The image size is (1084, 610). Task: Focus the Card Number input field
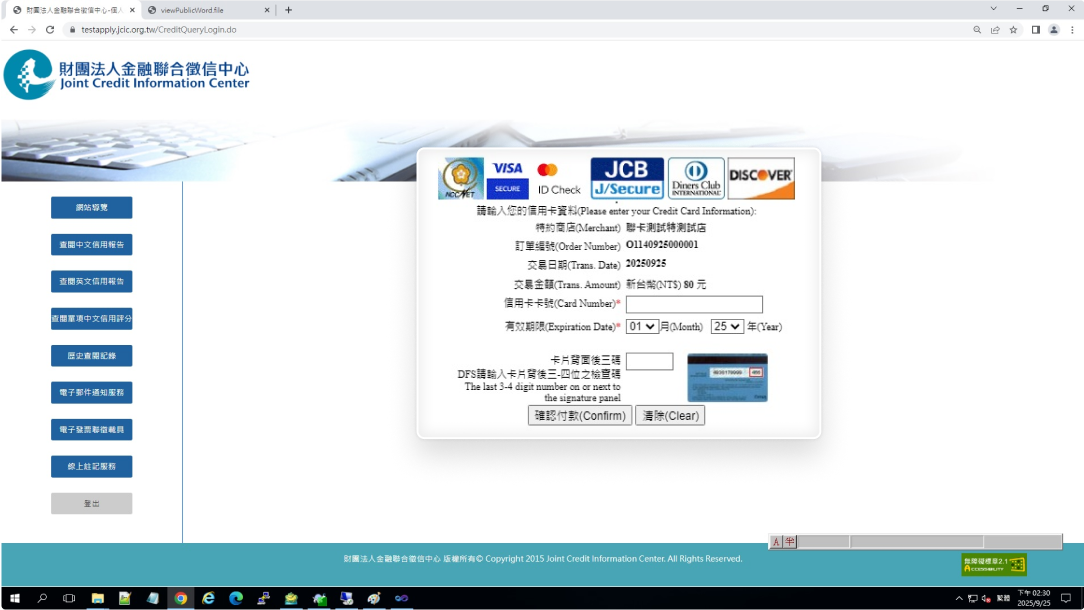694,305
